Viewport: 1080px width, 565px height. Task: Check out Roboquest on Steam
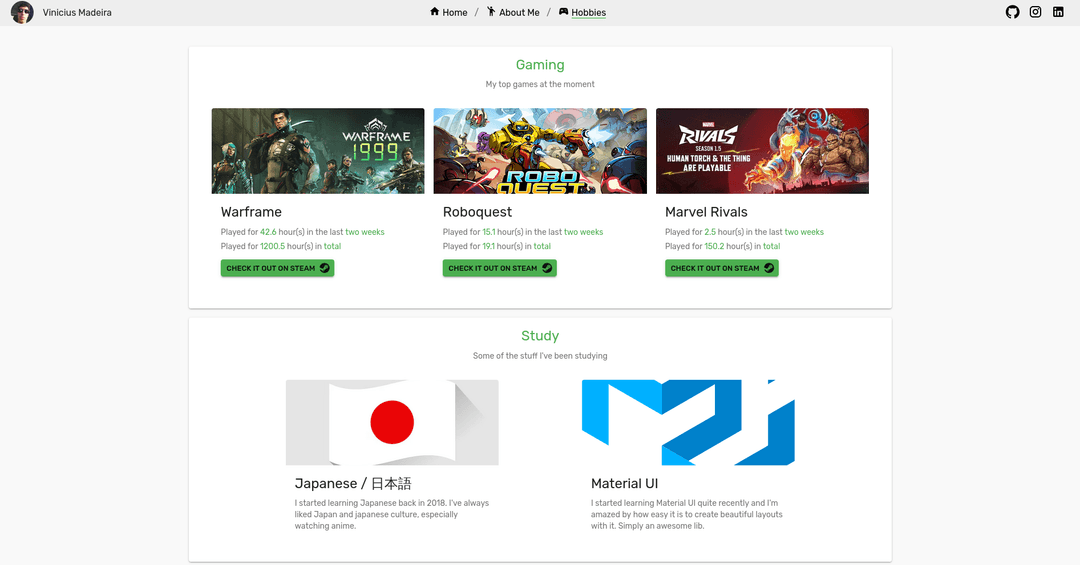click(x=499, y=268)
